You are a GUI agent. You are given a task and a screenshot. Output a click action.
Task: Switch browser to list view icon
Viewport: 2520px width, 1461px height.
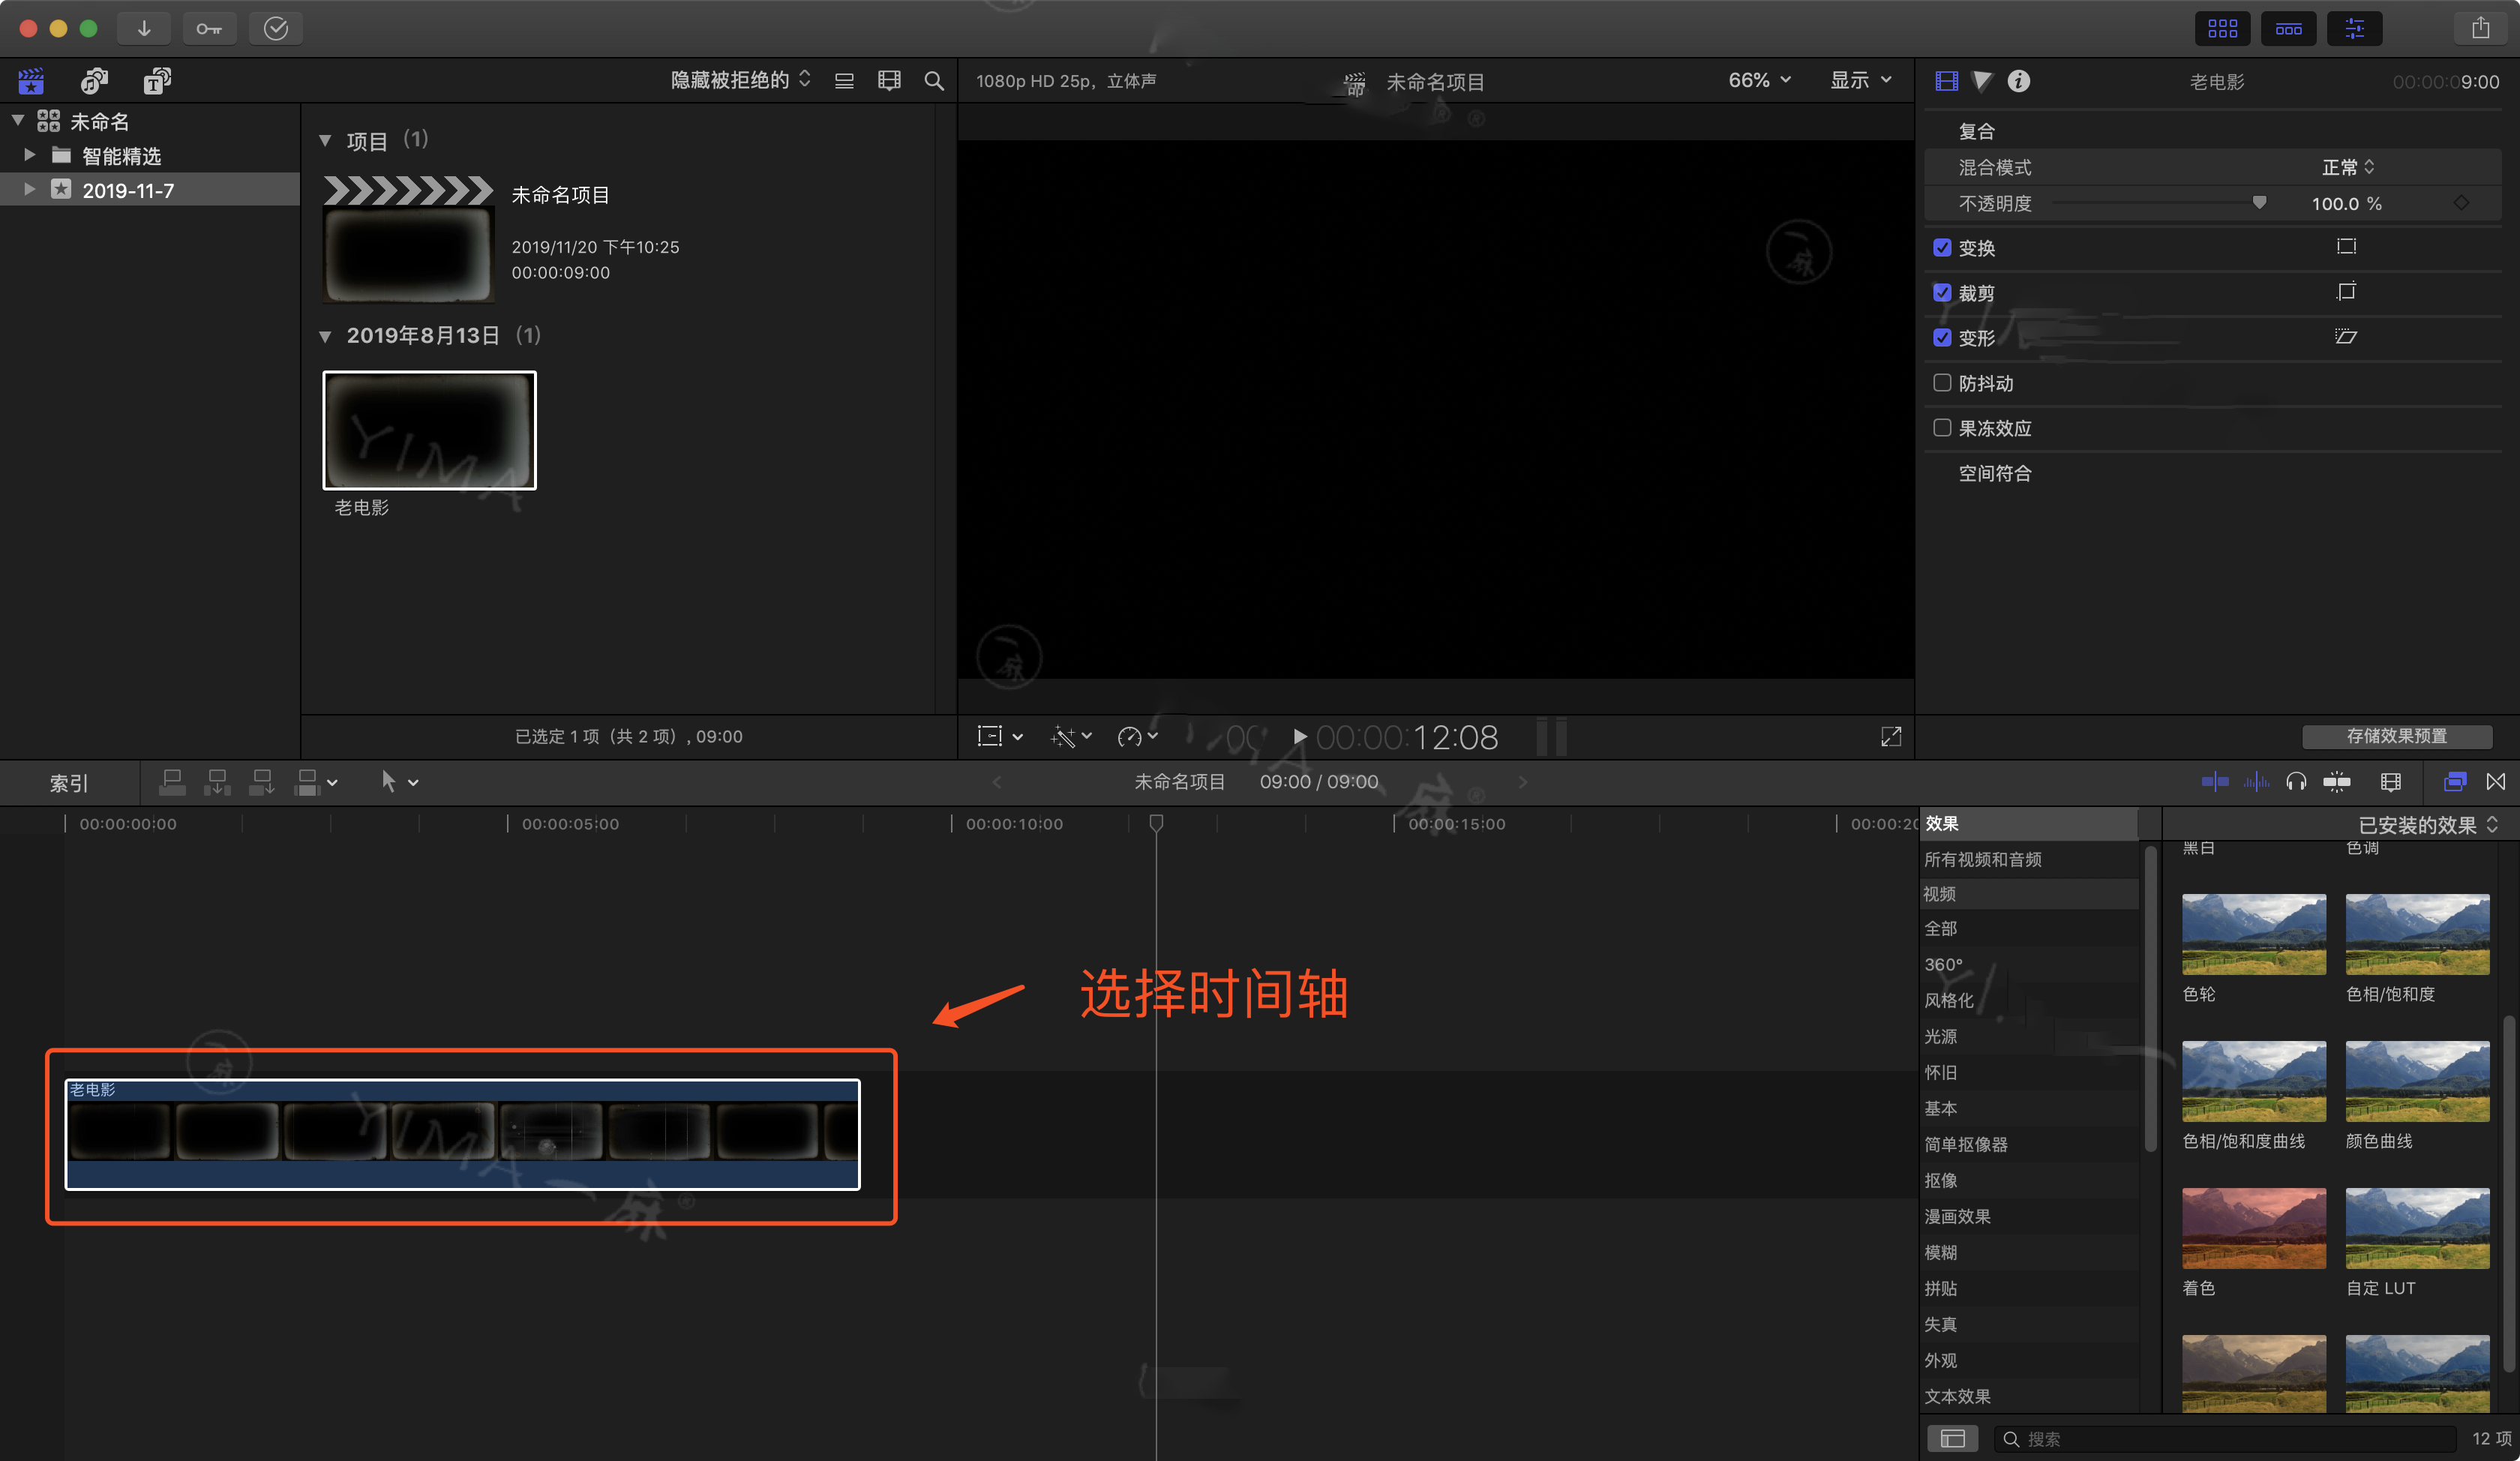[844, 81]
